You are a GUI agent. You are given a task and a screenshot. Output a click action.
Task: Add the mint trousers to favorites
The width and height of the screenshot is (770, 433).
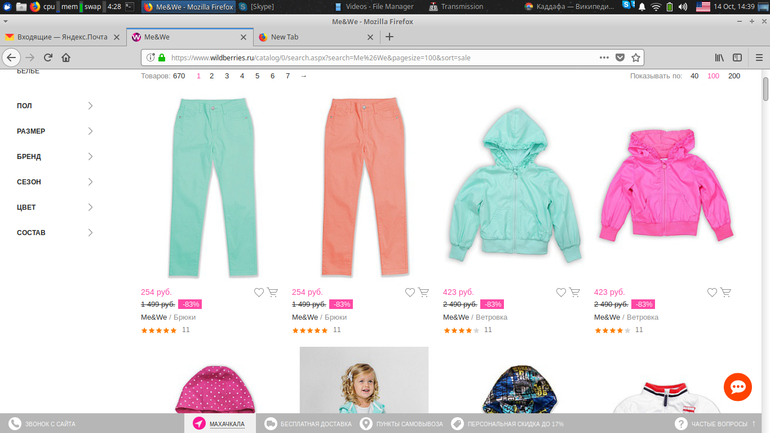[259, 293]
